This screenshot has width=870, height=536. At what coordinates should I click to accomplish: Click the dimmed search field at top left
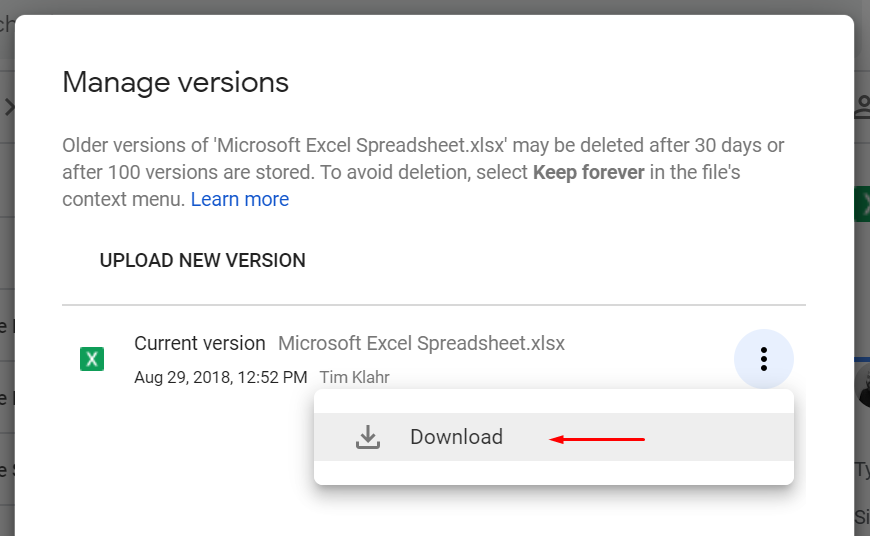coord(6,24)
